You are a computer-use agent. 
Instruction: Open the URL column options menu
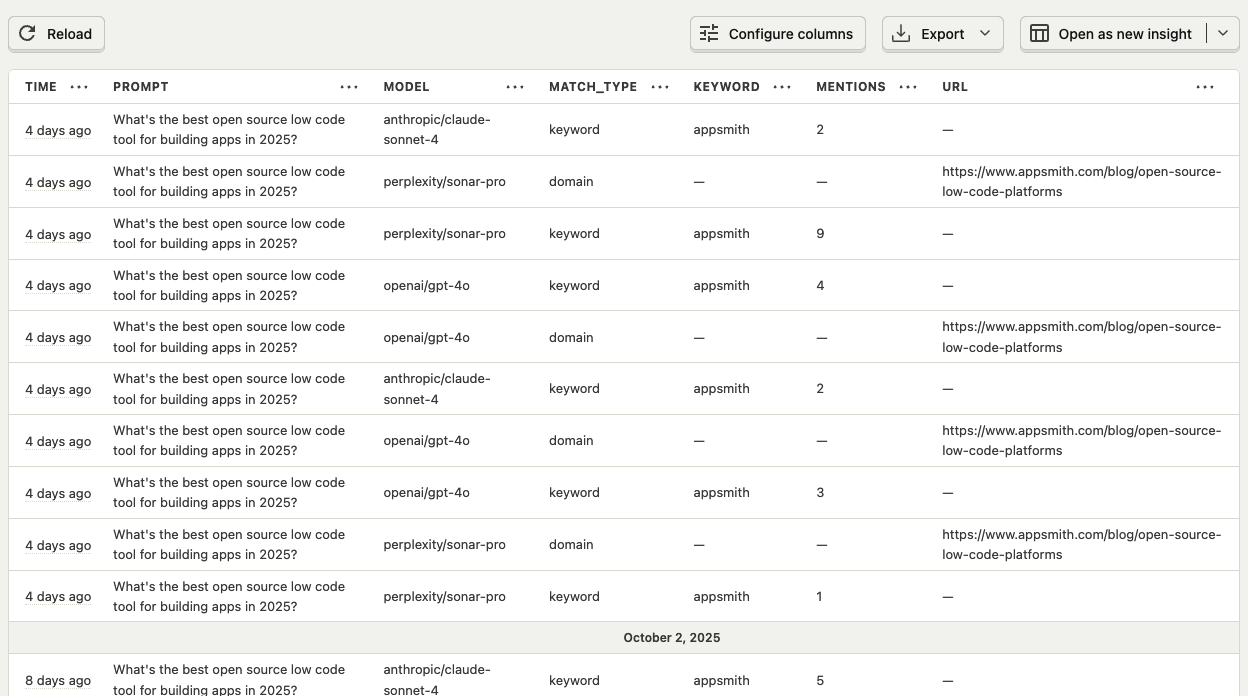[x=1205, y=87]
